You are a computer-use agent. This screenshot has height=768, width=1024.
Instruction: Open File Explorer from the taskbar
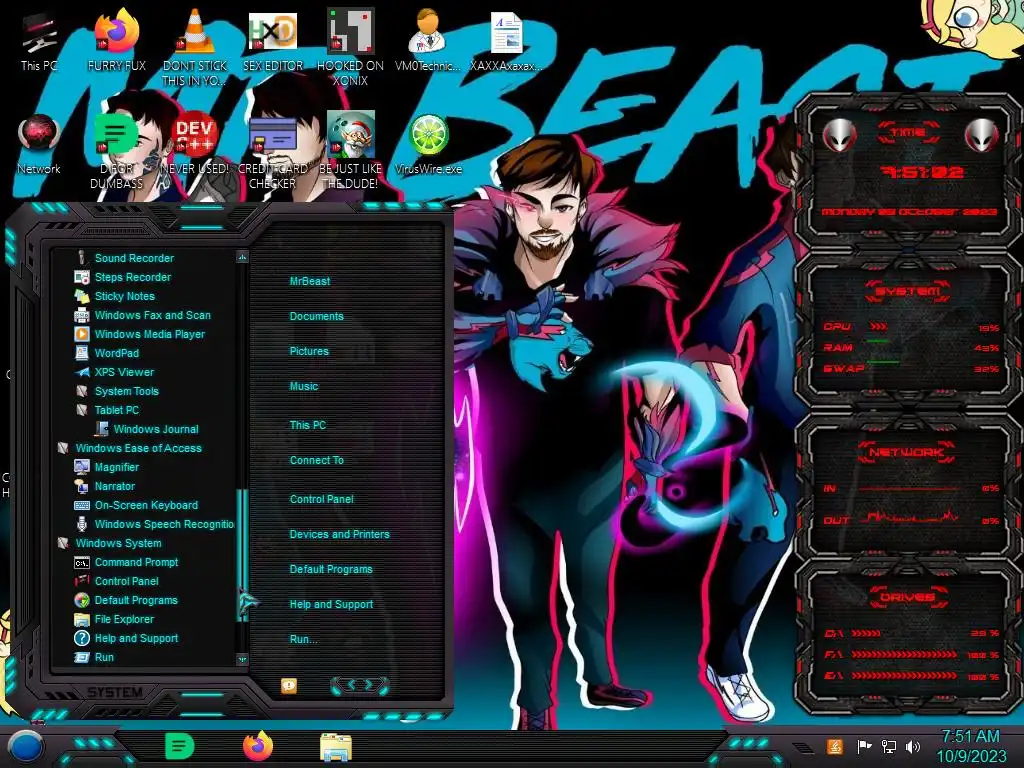(x=336, y=747)
